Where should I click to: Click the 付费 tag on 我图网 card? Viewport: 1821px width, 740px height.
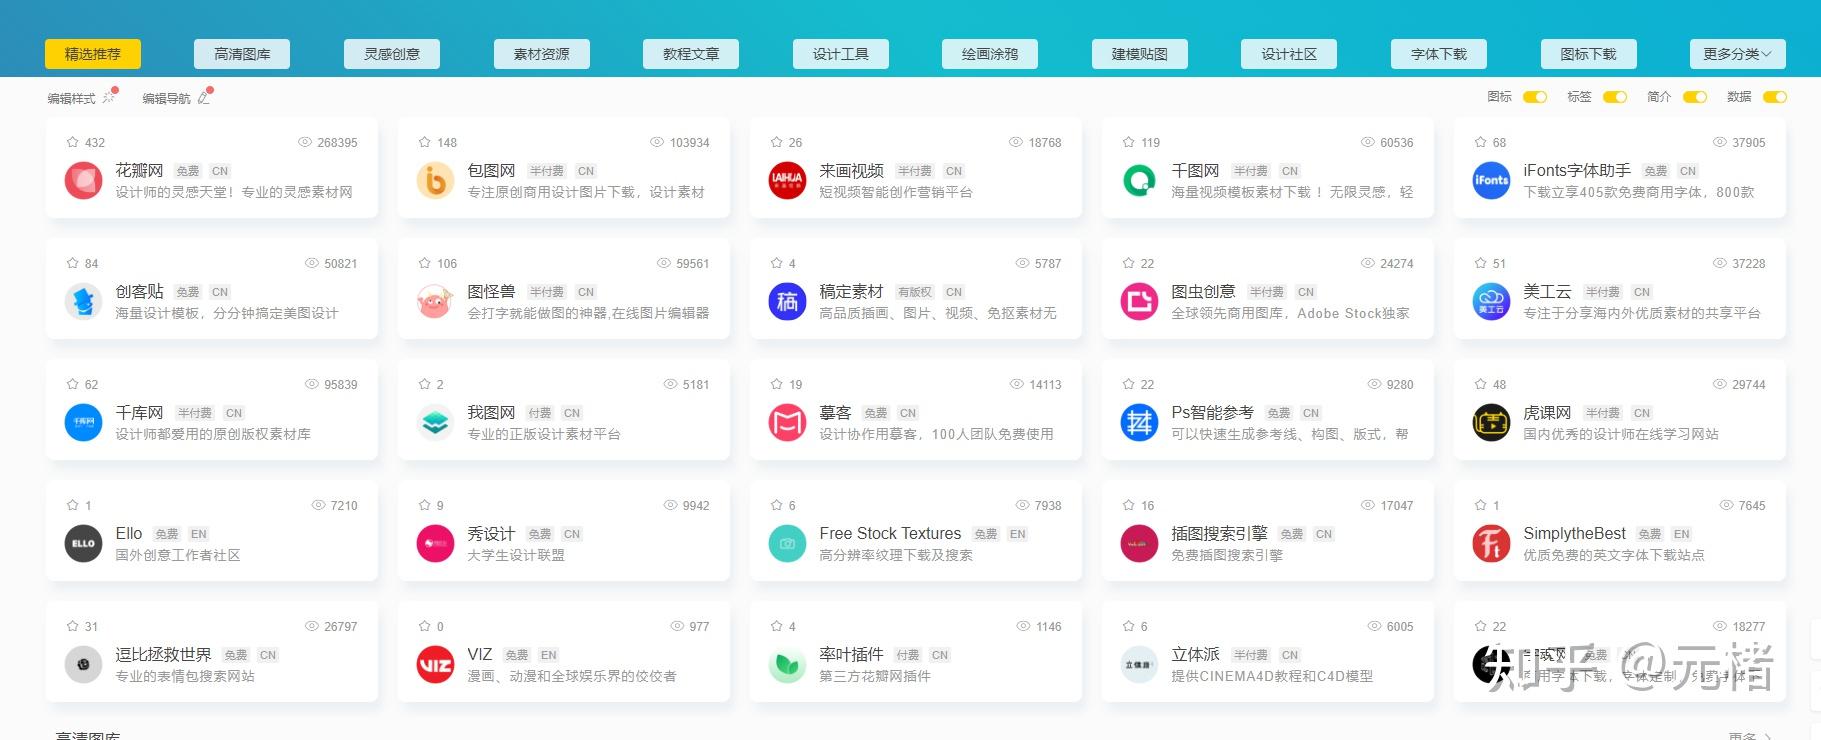[539, 413]
